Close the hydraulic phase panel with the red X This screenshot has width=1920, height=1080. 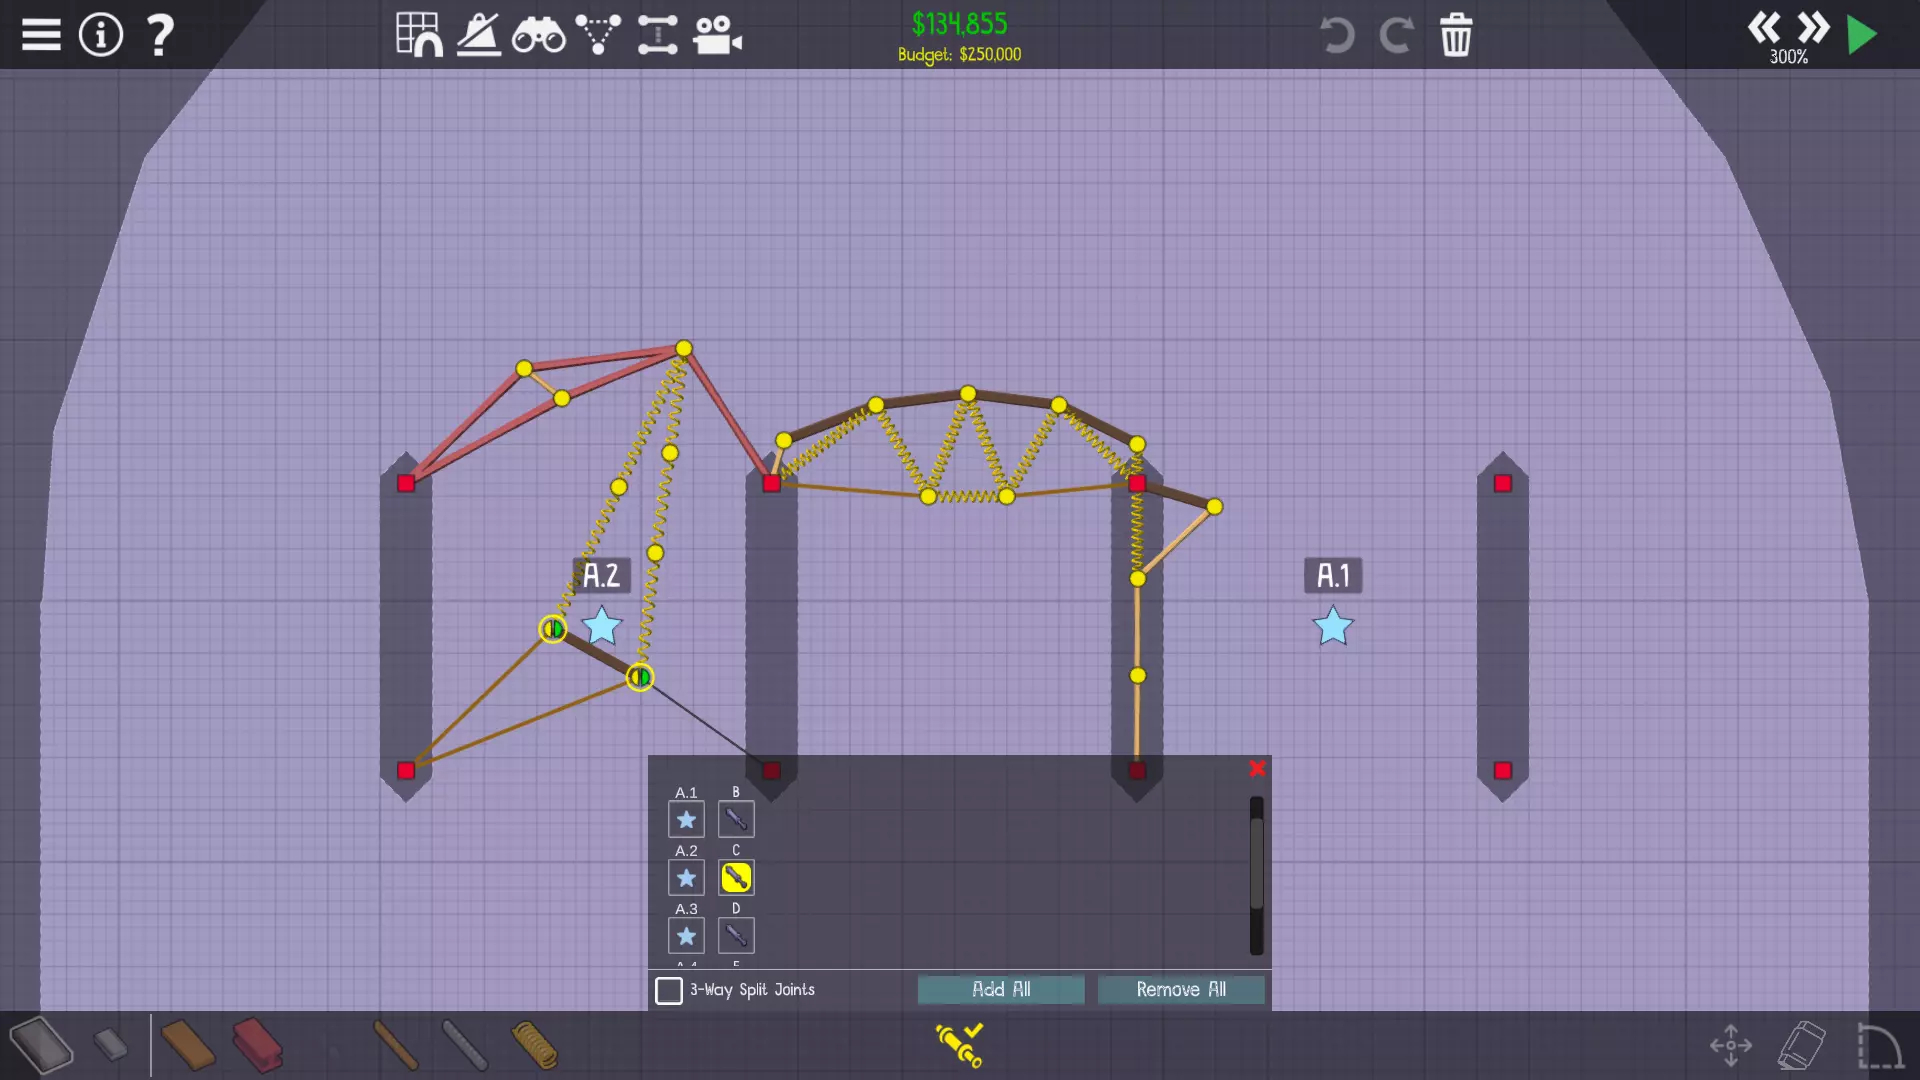click(1257, 768)
